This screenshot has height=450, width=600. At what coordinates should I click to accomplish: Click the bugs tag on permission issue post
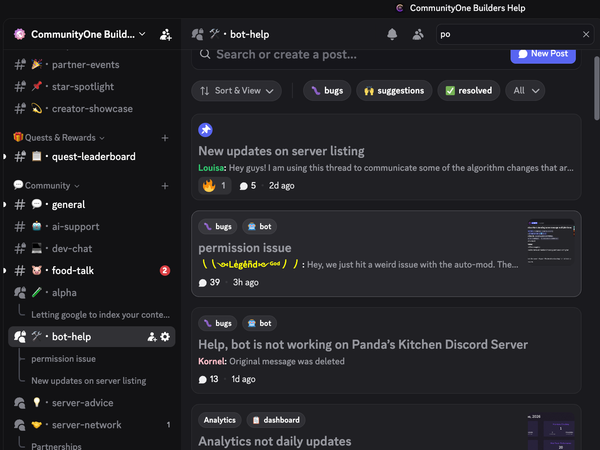point(218,227)
